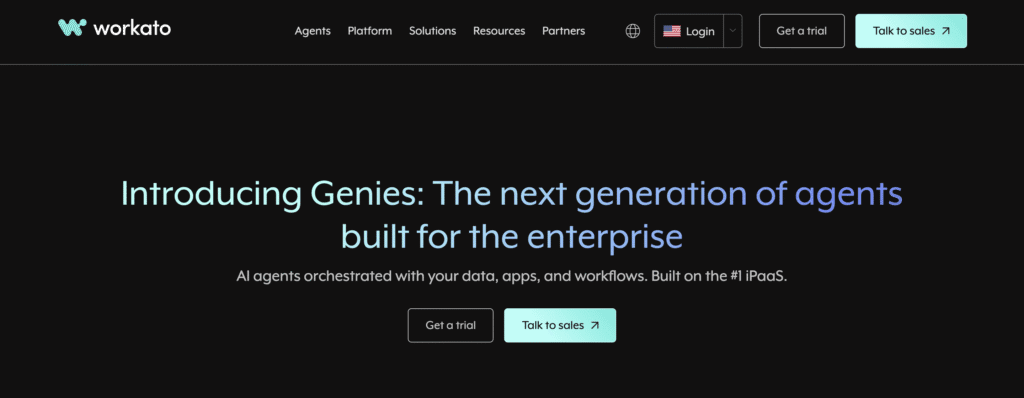1024x398 pixels.
Task: Click the Workato wave logo icon
Action: tap(72, 27)
